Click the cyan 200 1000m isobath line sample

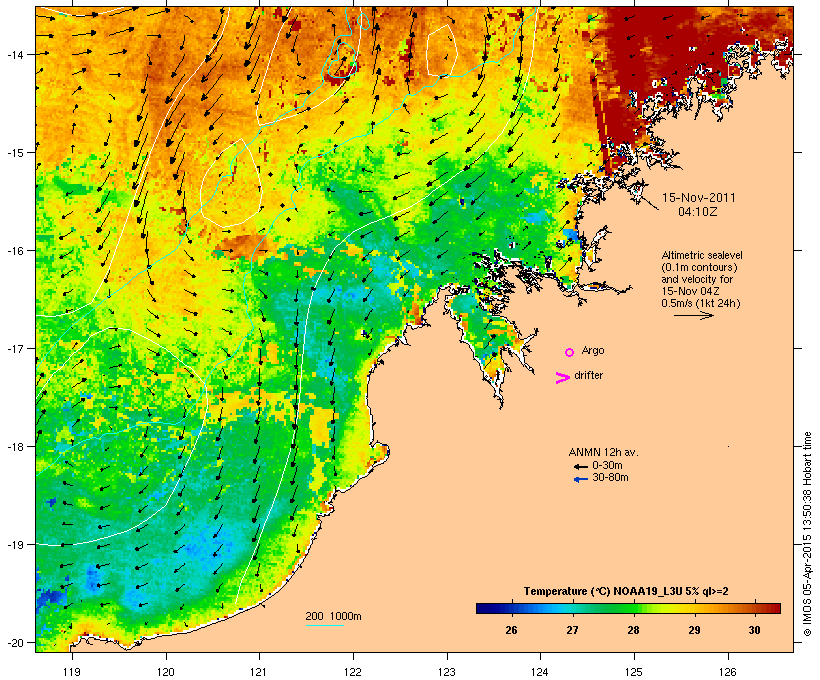(324, 625)
